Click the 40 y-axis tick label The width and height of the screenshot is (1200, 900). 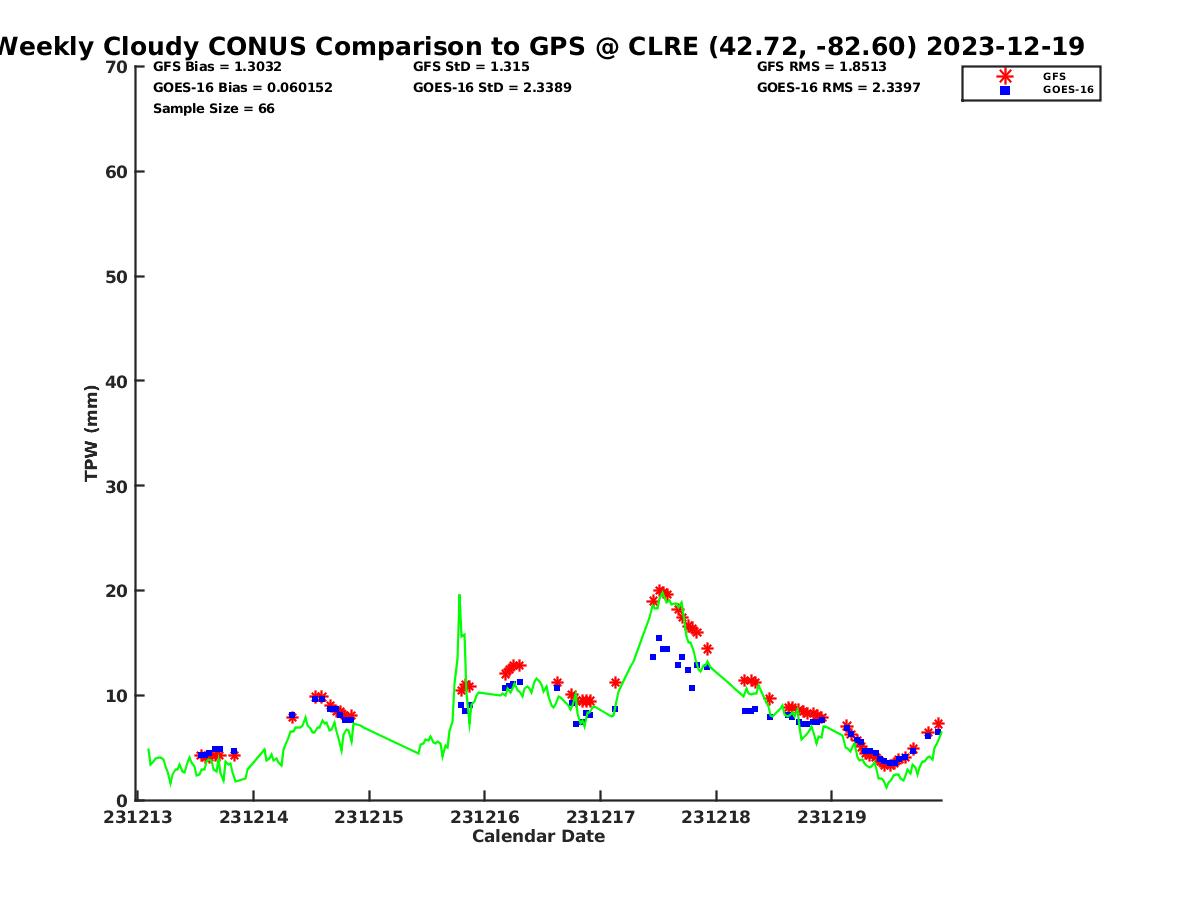116,381
